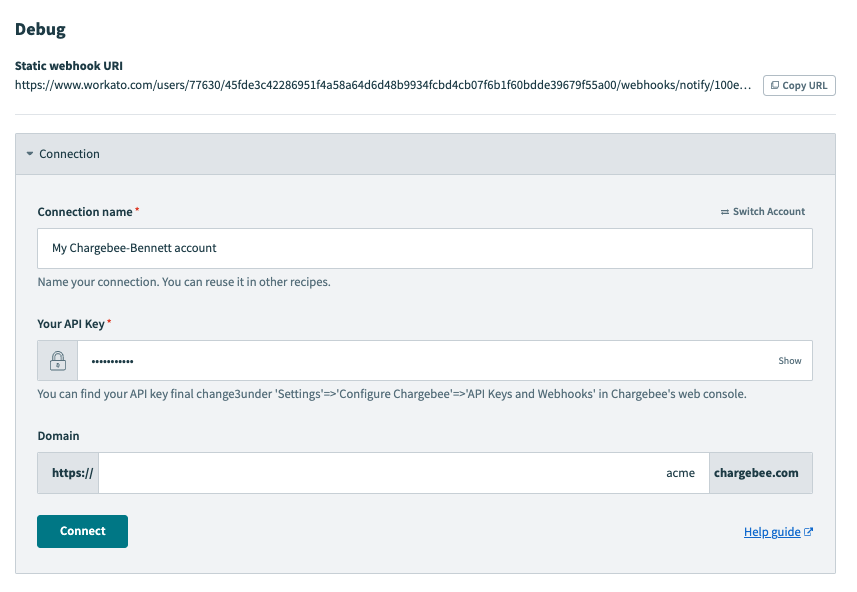Click the Debug page heading
857x592 pixels.
click(x=38, y=29)
